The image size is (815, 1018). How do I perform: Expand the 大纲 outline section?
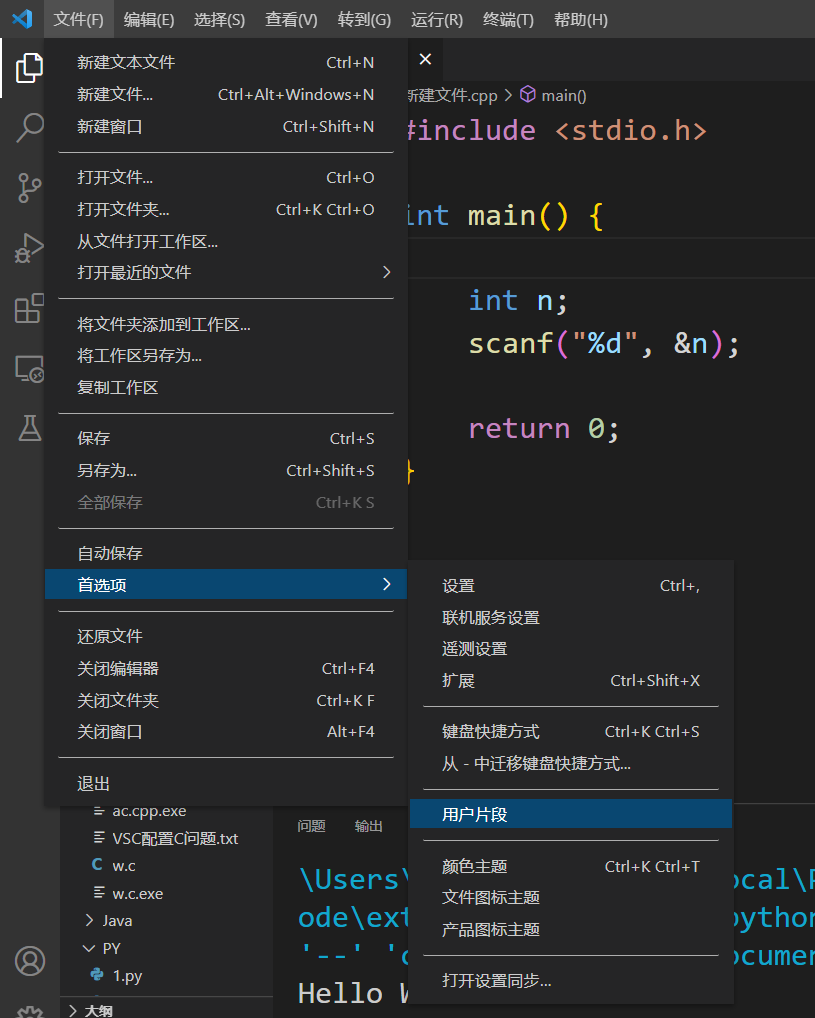coord(98,1010)
